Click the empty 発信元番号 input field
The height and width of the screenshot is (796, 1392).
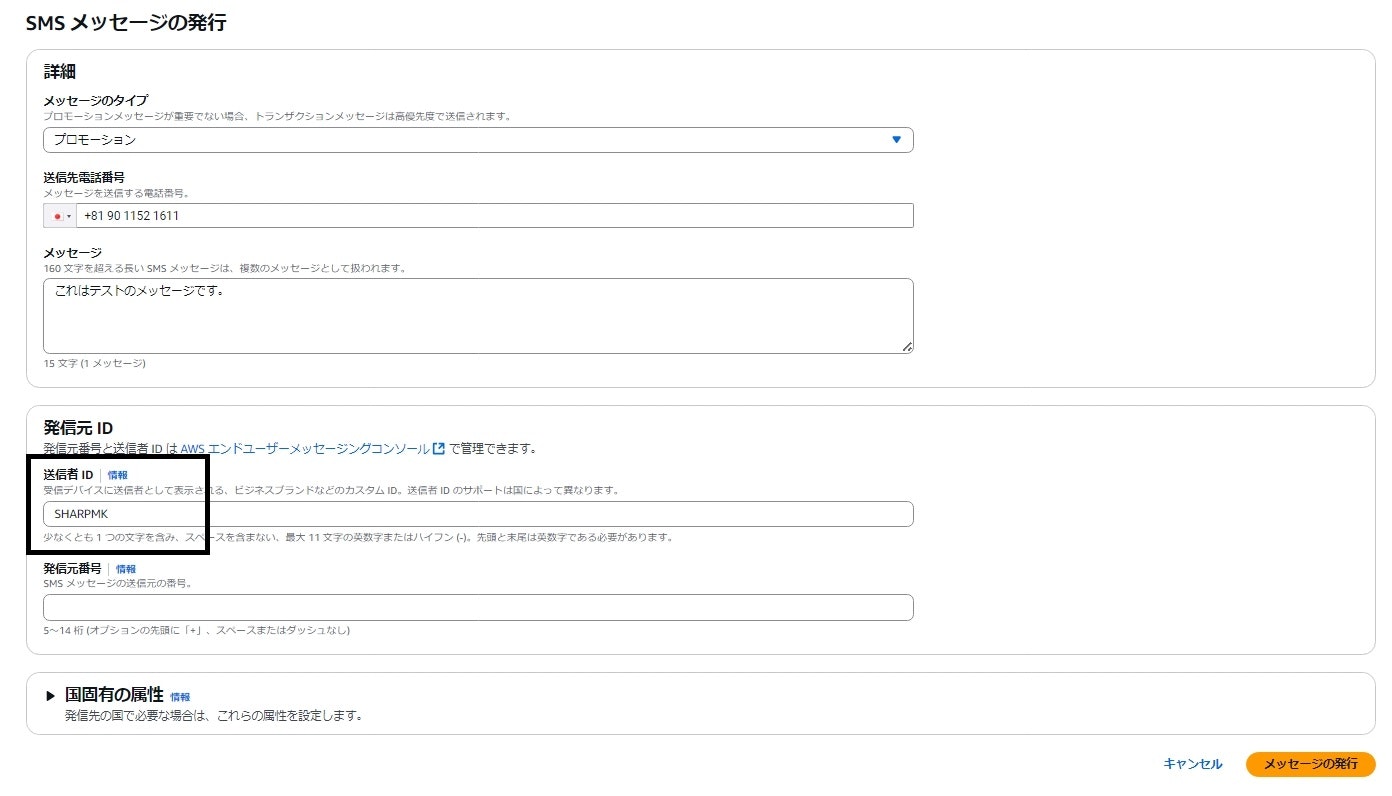[478, 608]
